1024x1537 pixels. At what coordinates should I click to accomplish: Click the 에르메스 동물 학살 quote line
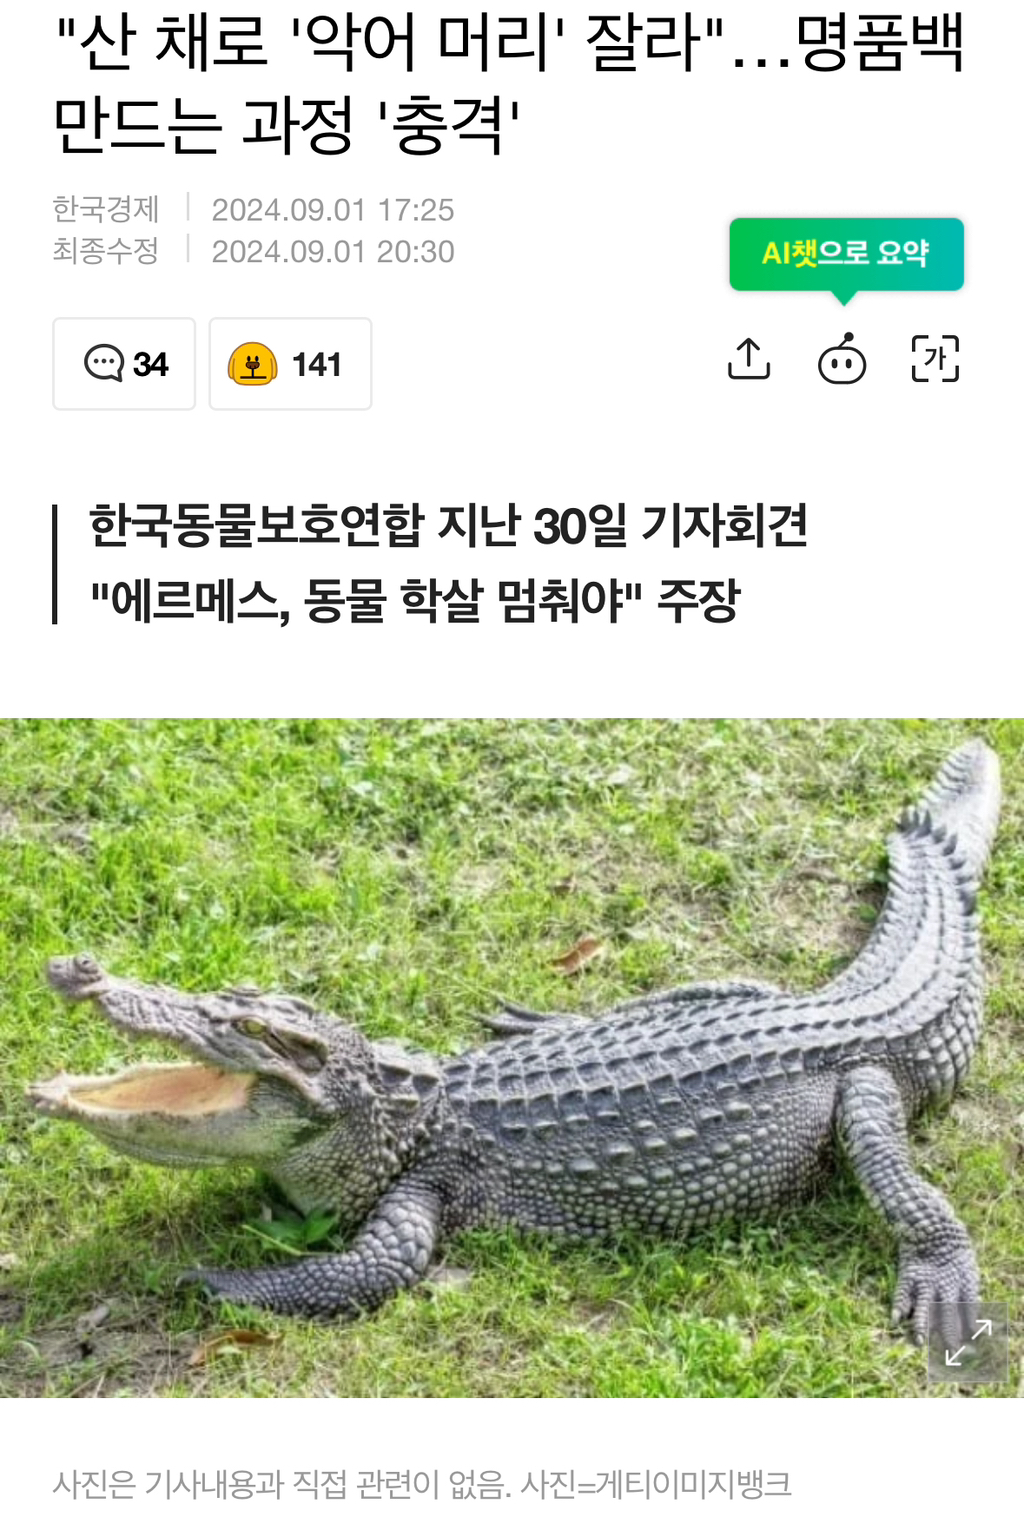pos(415,600)
